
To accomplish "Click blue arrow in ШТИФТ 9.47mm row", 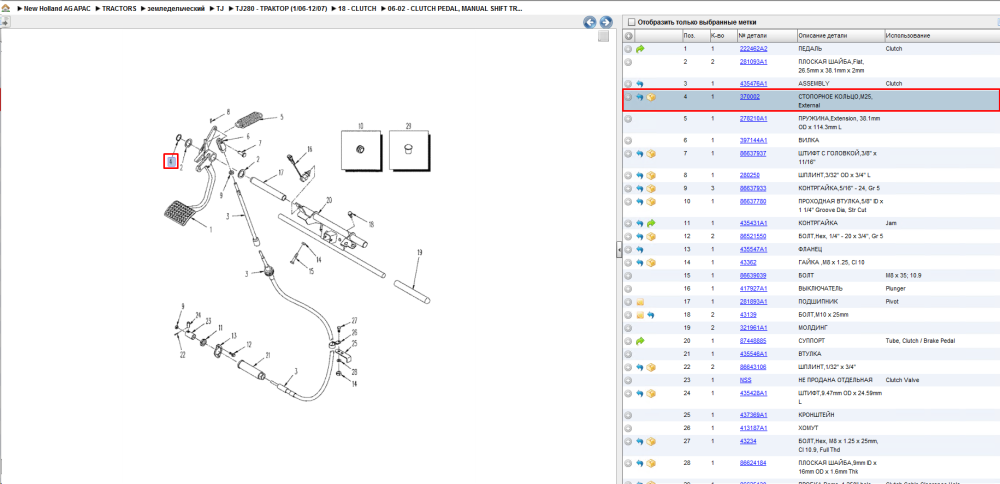I will coord(640,393).
